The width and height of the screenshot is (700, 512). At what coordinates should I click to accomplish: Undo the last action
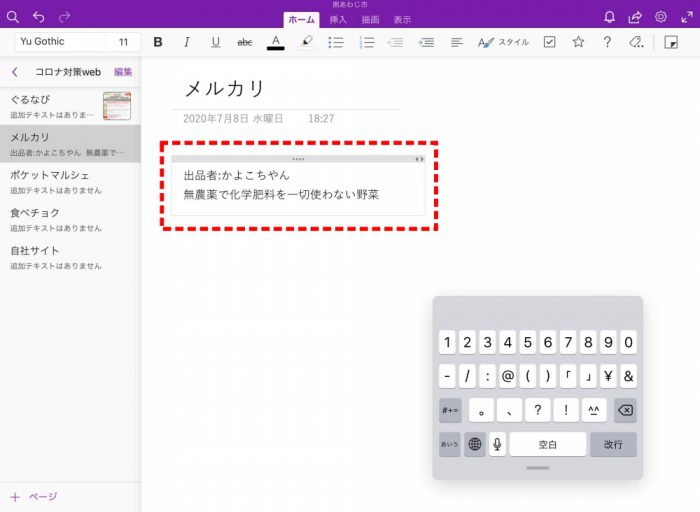coord(39,17)
